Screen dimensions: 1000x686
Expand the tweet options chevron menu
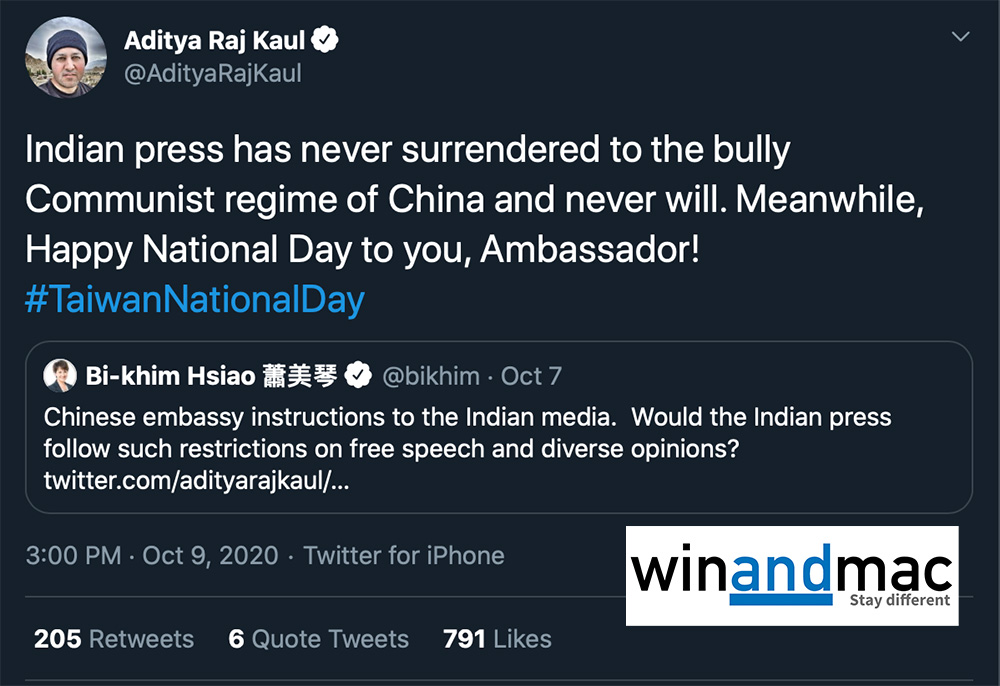pos(960,37)
